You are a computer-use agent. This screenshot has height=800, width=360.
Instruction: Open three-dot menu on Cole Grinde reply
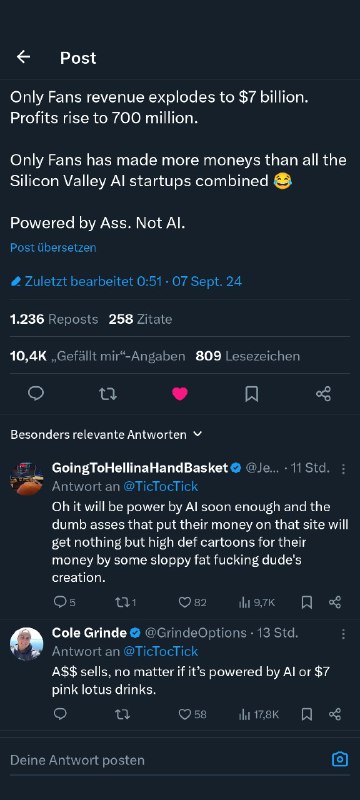click(343, 634)
